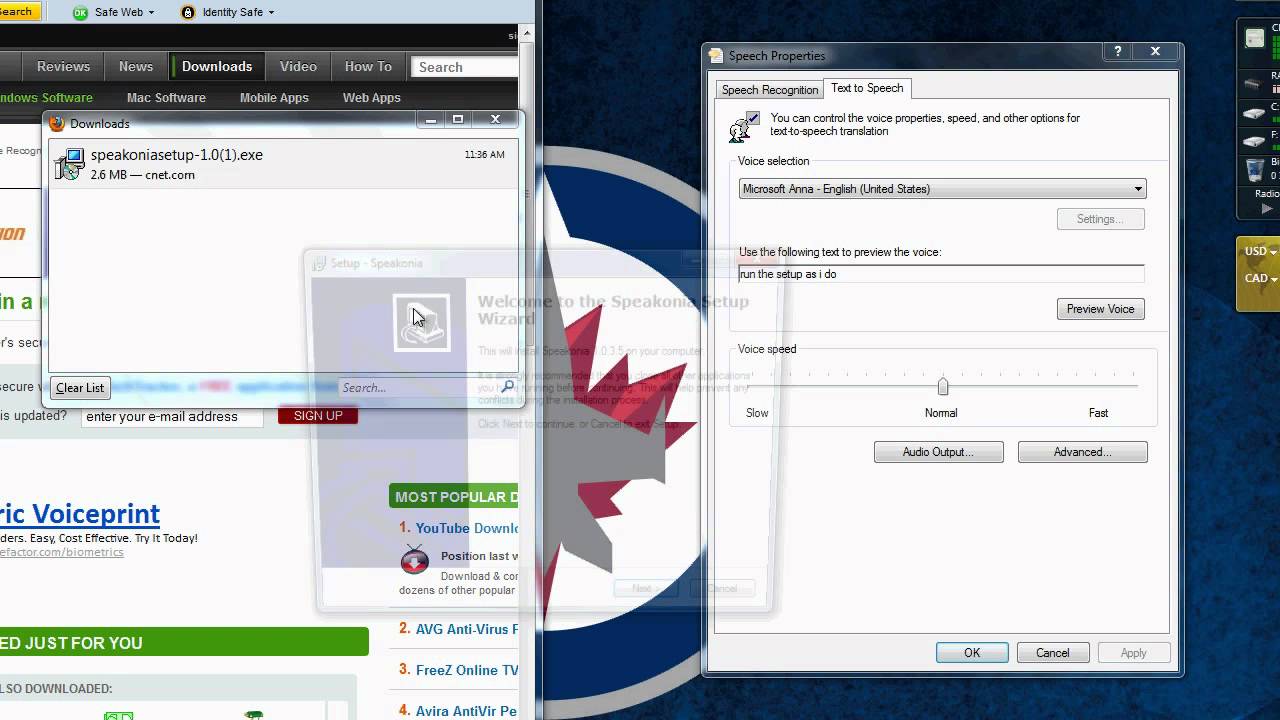The image size is (1280, 720).
Task: Click the F: drive gadget icon
Action: [x=1254, y=142]
